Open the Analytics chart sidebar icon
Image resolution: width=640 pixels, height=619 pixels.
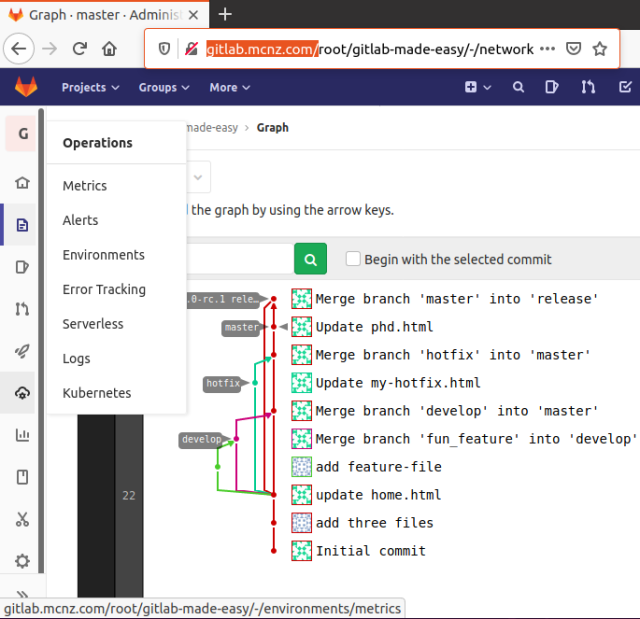(x=22, y=435)
